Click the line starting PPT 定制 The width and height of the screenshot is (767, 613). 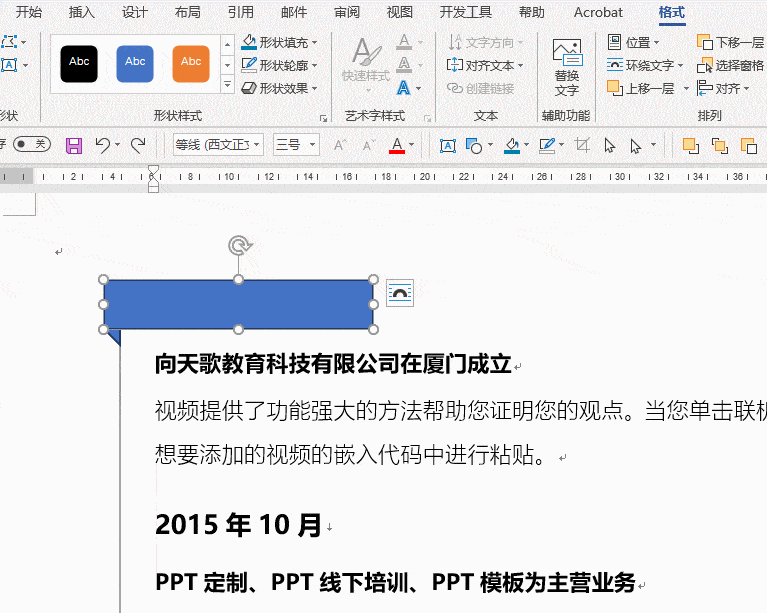[395, 583]
